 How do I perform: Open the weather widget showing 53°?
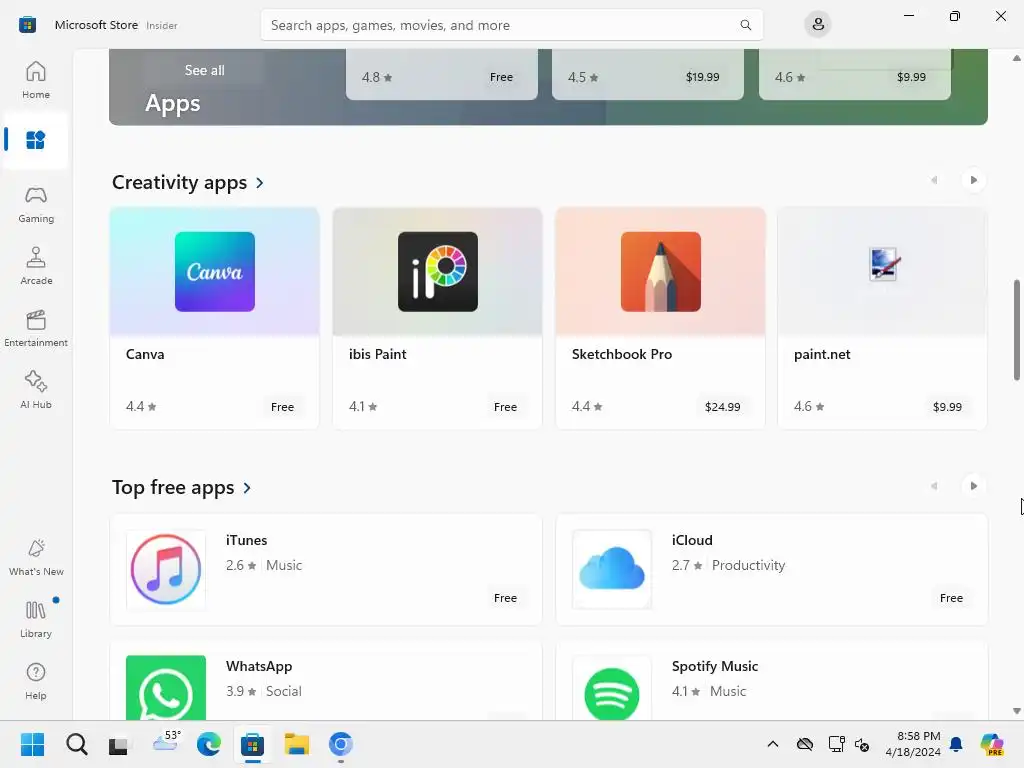[x=166, y=741]
